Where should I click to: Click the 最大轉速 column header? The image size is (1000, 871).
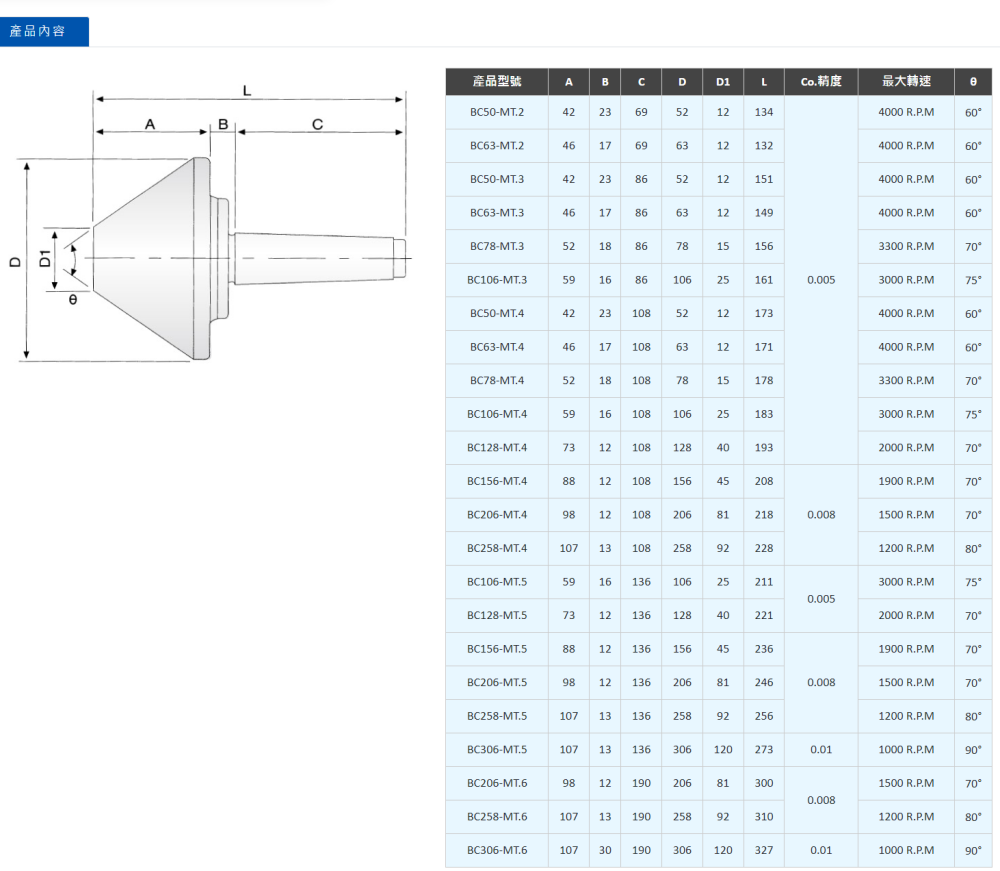[x=906, y=81]
